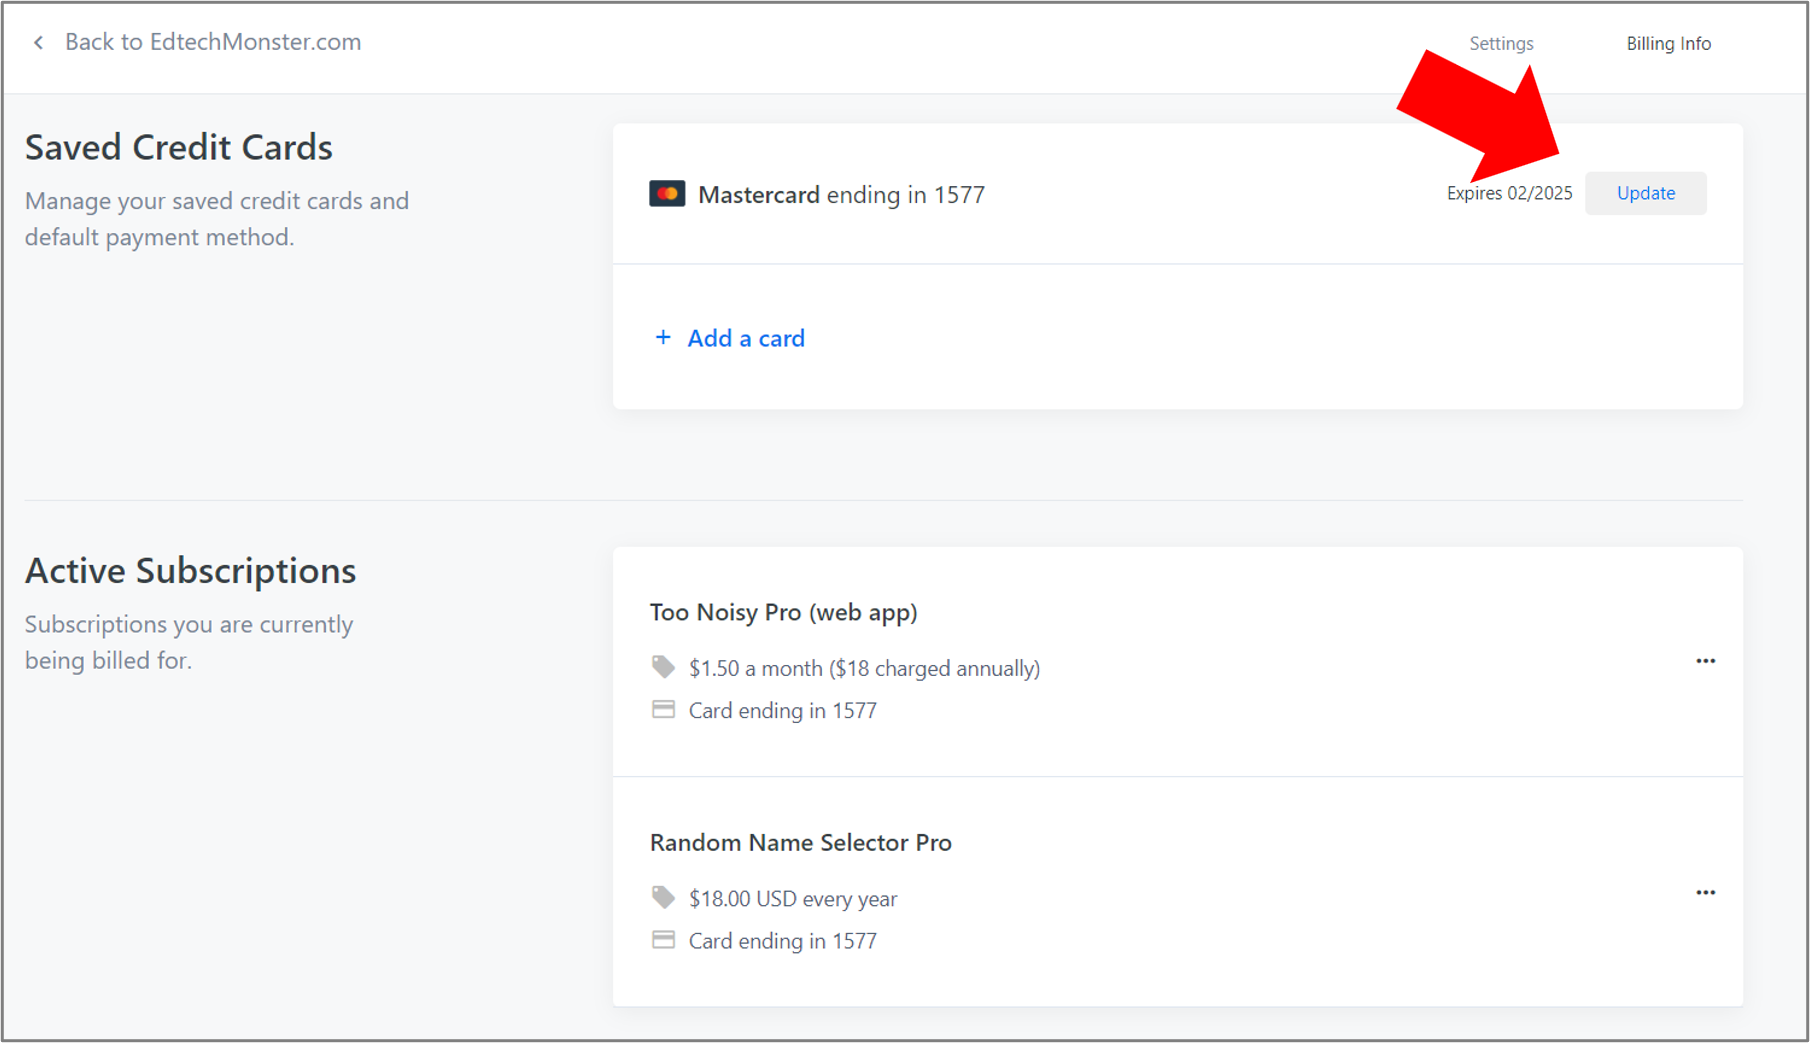Click "Subscriptions you are currently being billed for" description

coord(189,642)
